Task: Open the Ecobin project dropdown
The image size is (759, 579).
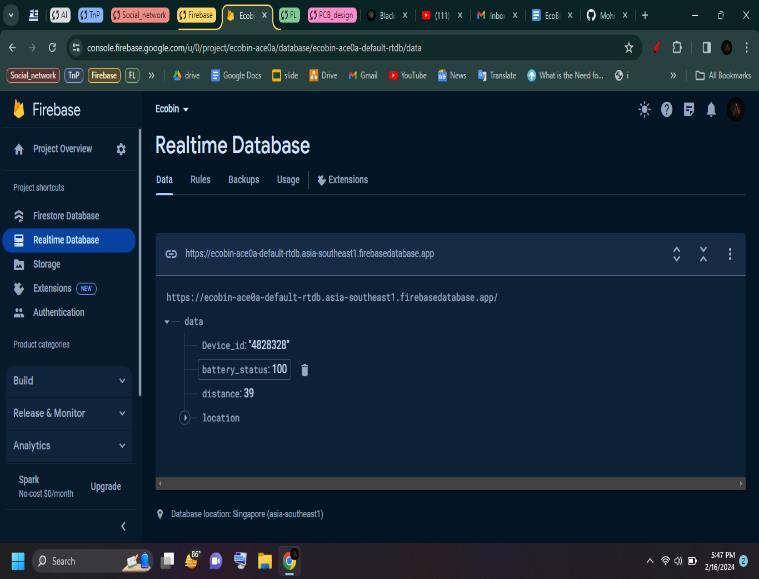Action: tap(172, 109)
